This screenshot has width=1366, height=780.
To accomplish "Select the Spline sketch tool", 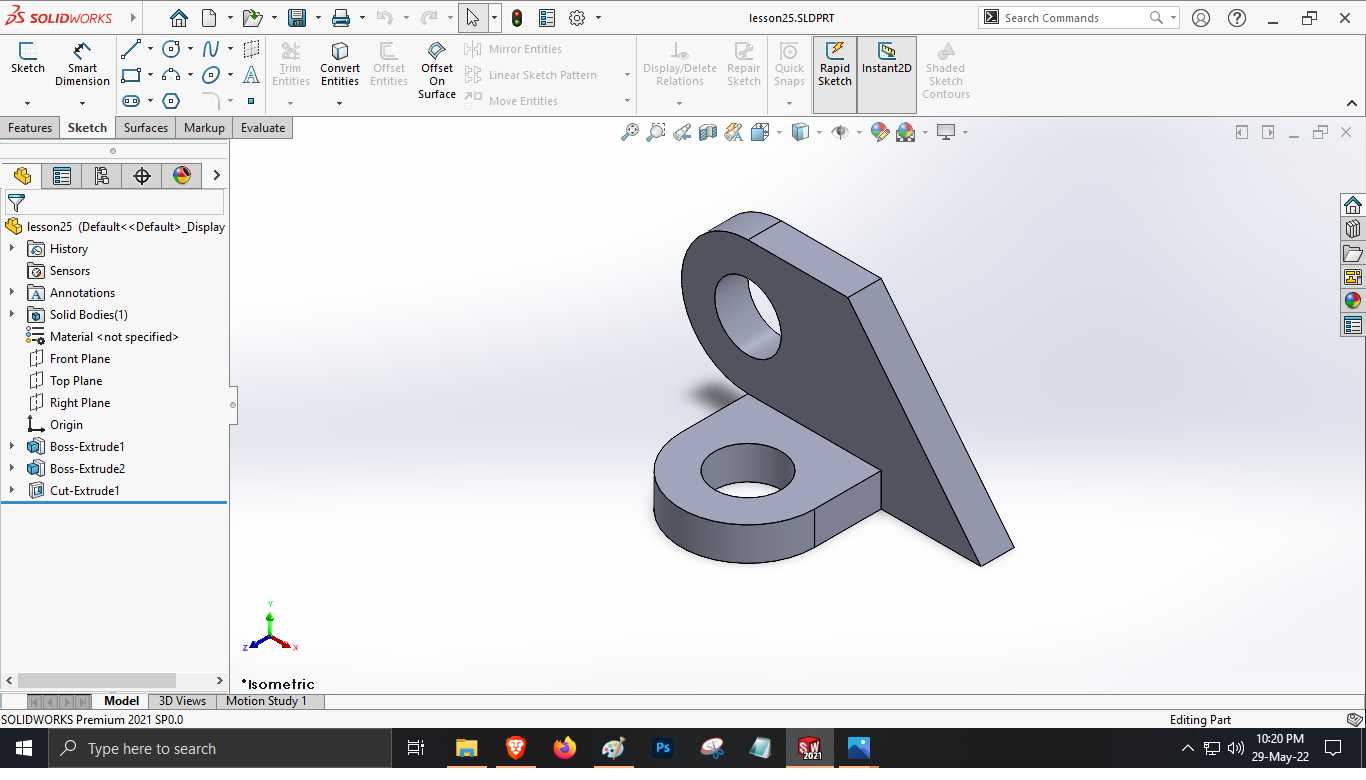I will 211,49.
